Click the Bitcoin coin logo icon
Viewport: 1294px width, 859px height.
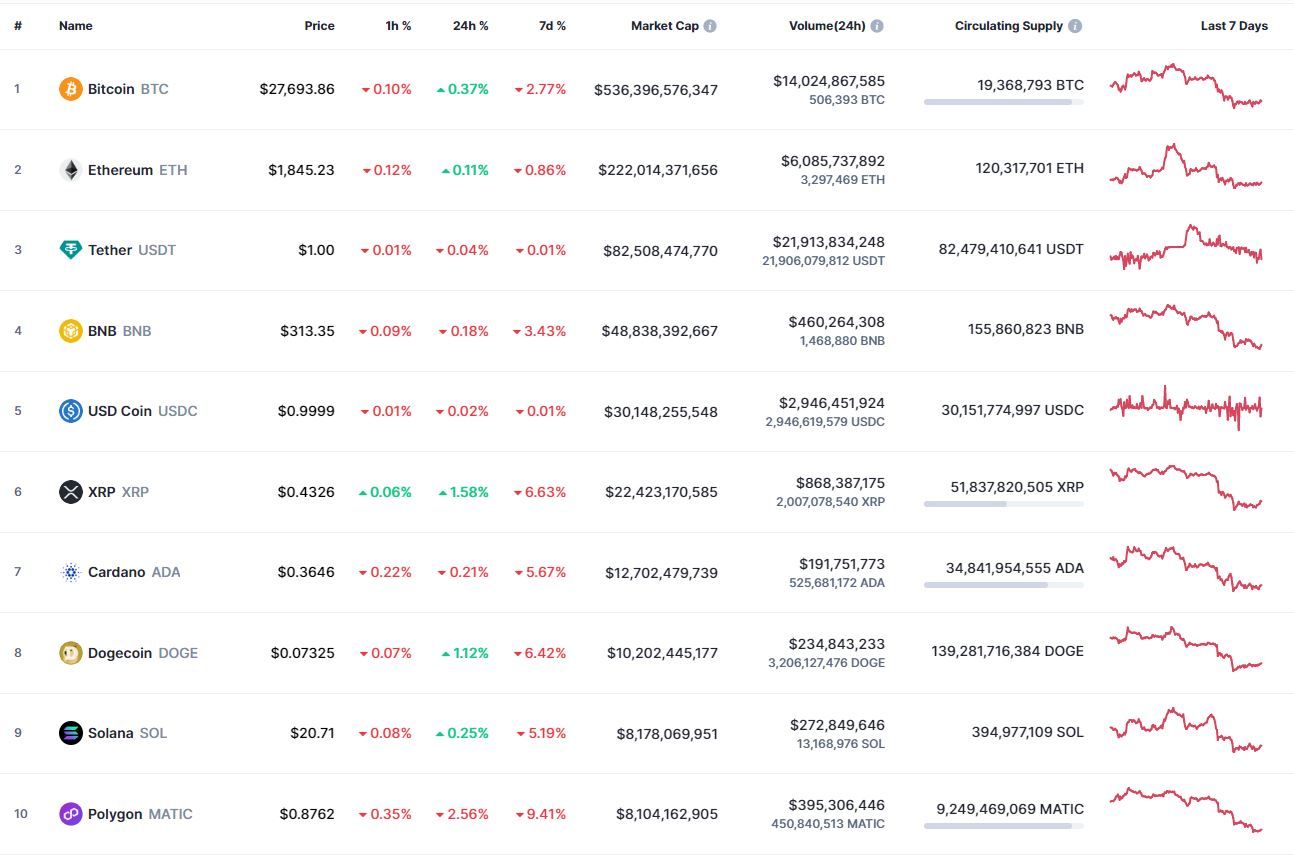tap(70, 89)
